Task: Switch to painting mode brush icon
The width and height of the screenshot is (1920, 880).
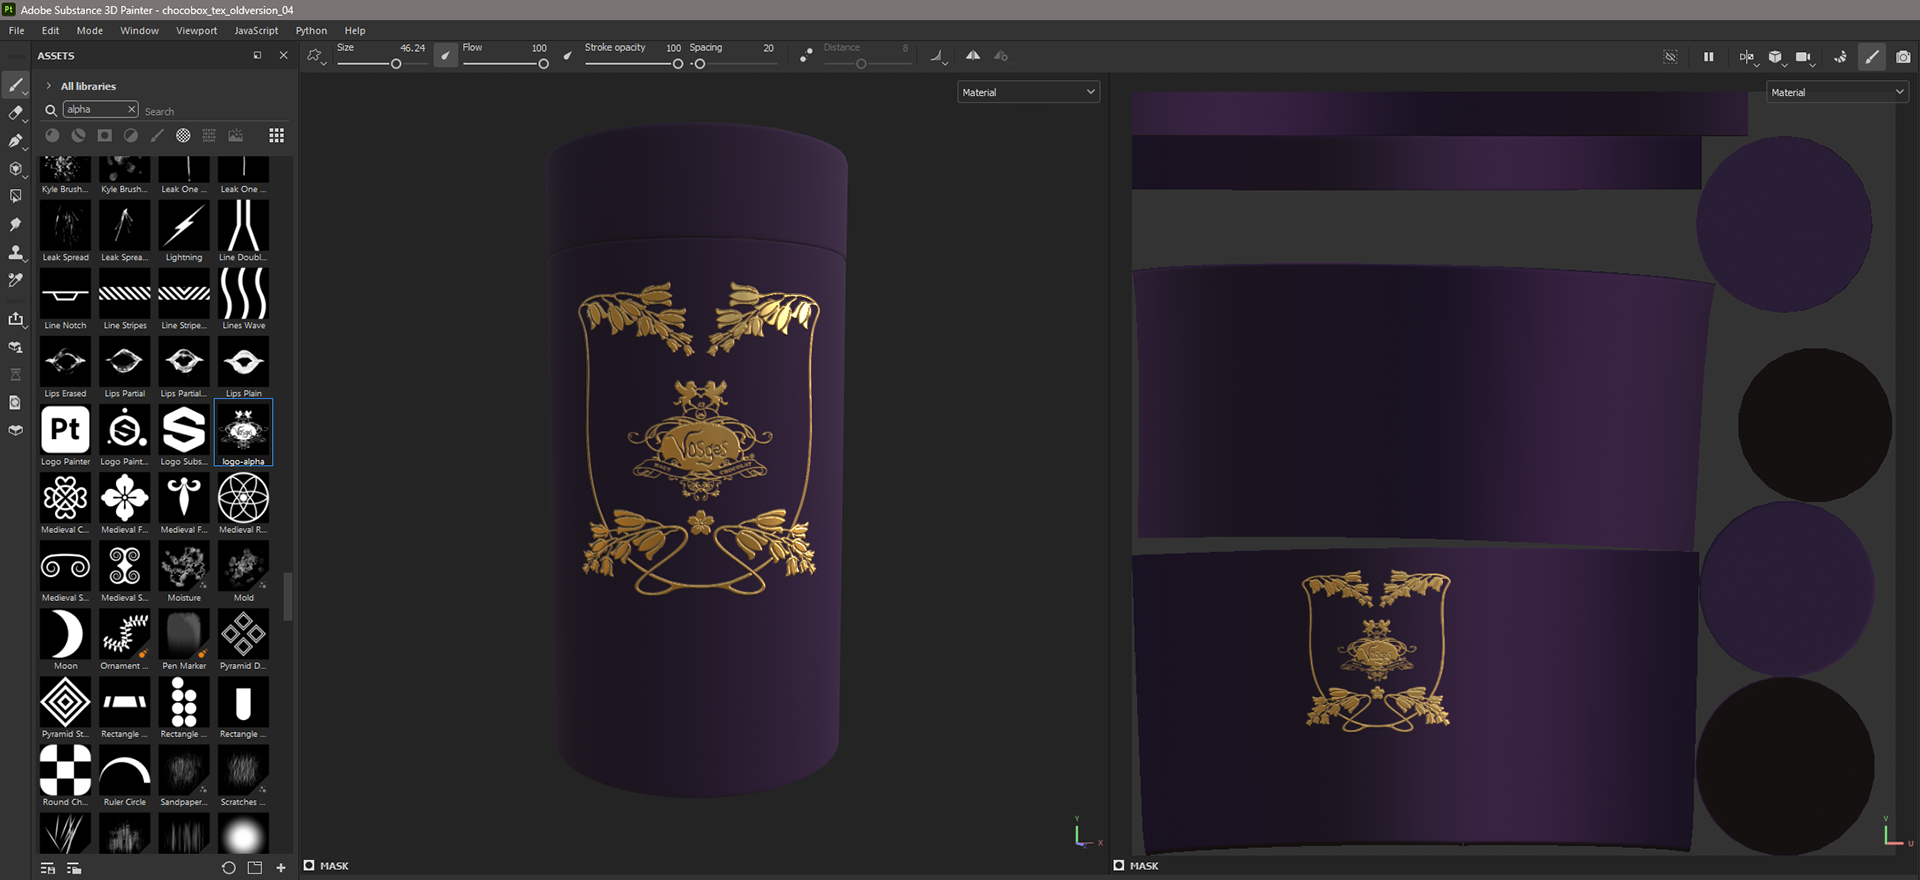Action: click(x=1872, y=57)
